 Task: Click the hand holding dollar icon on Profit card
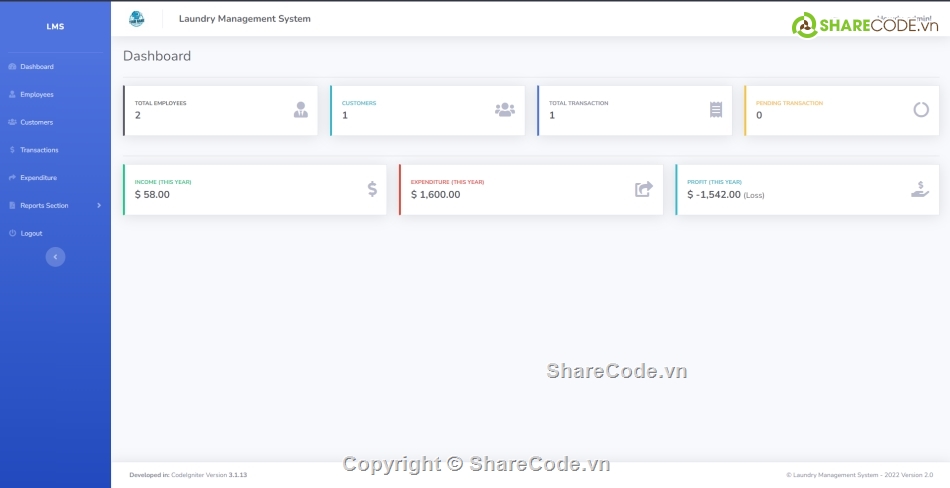click(920, 189)
